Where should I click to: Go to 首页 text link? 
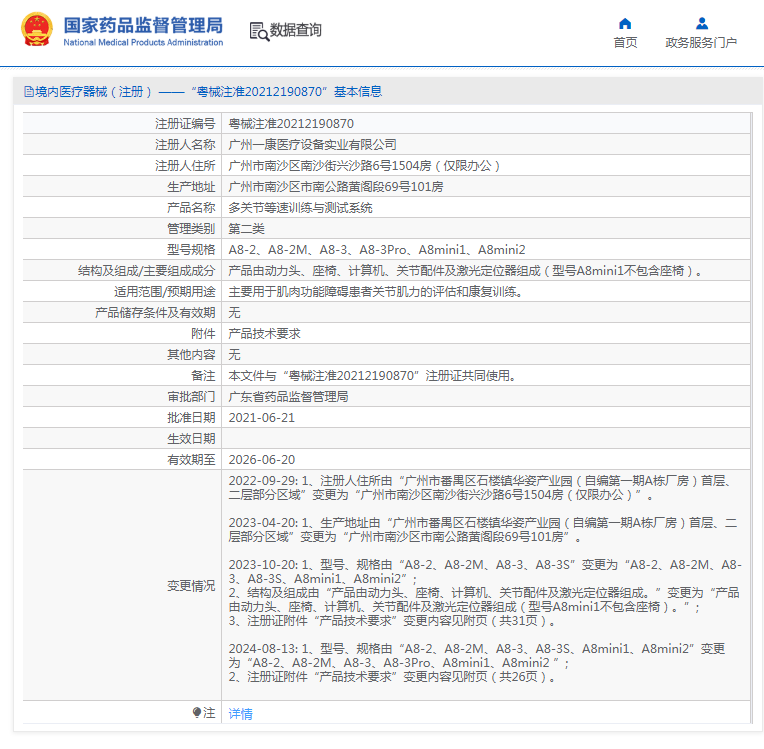point(625,43)
